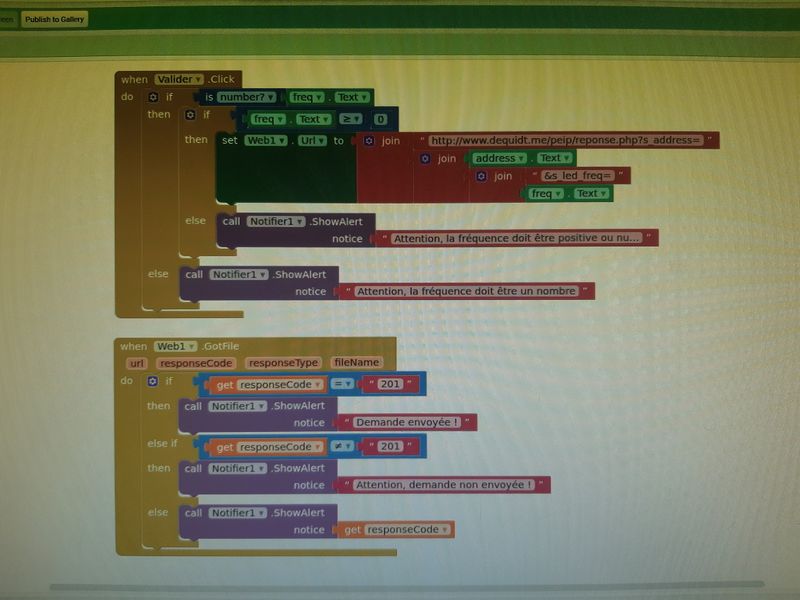This screenshot has height=600, width=800.
Task: Click gear icon on nested if block
Action: 191,115
